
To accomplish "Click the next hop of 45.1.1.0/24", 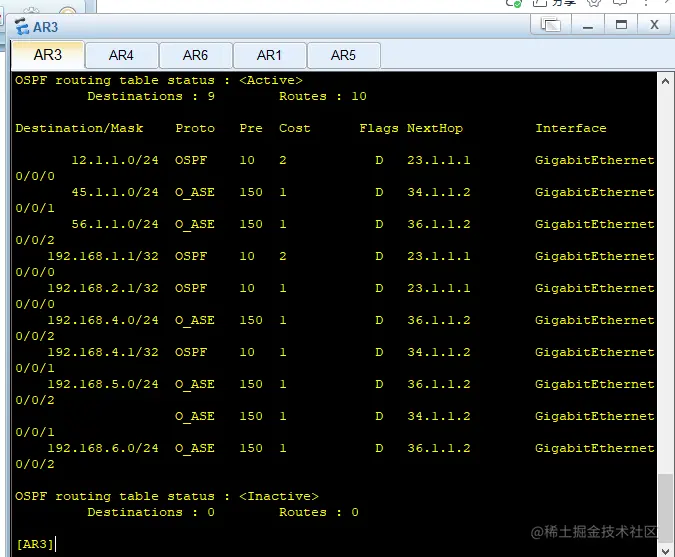I will click(x=439, y=192).
